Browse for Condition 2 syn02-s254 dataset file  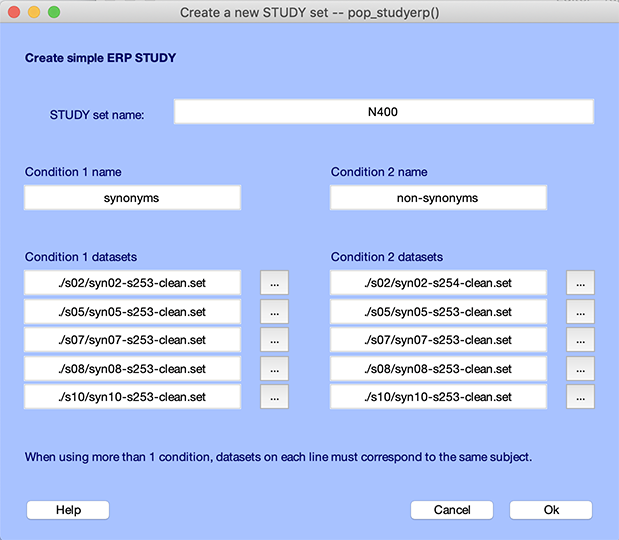580,283
